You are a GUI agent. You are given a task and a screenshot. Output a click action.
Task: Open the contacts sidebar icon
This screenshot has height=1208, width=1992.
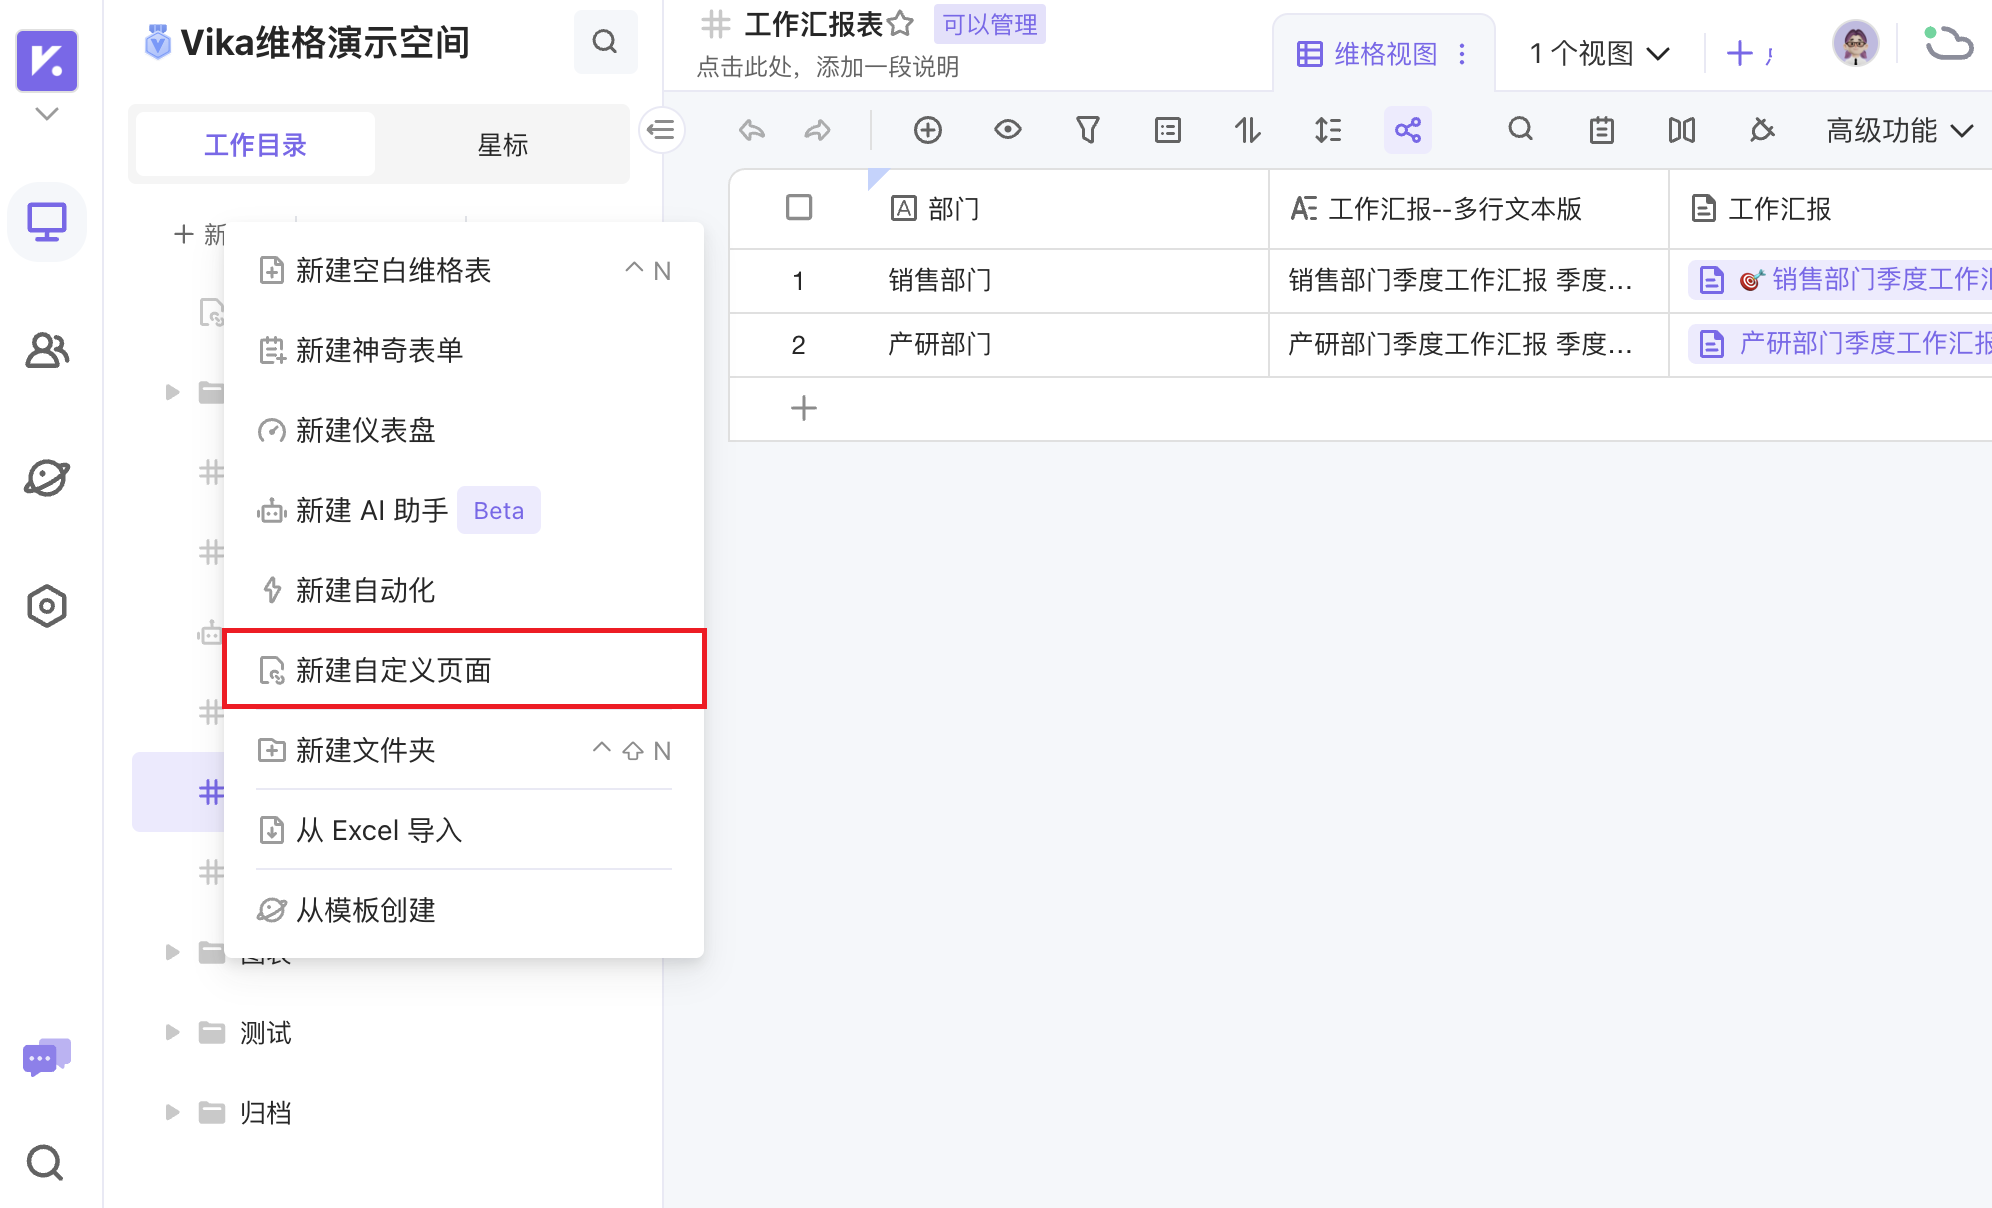point(47,350)
